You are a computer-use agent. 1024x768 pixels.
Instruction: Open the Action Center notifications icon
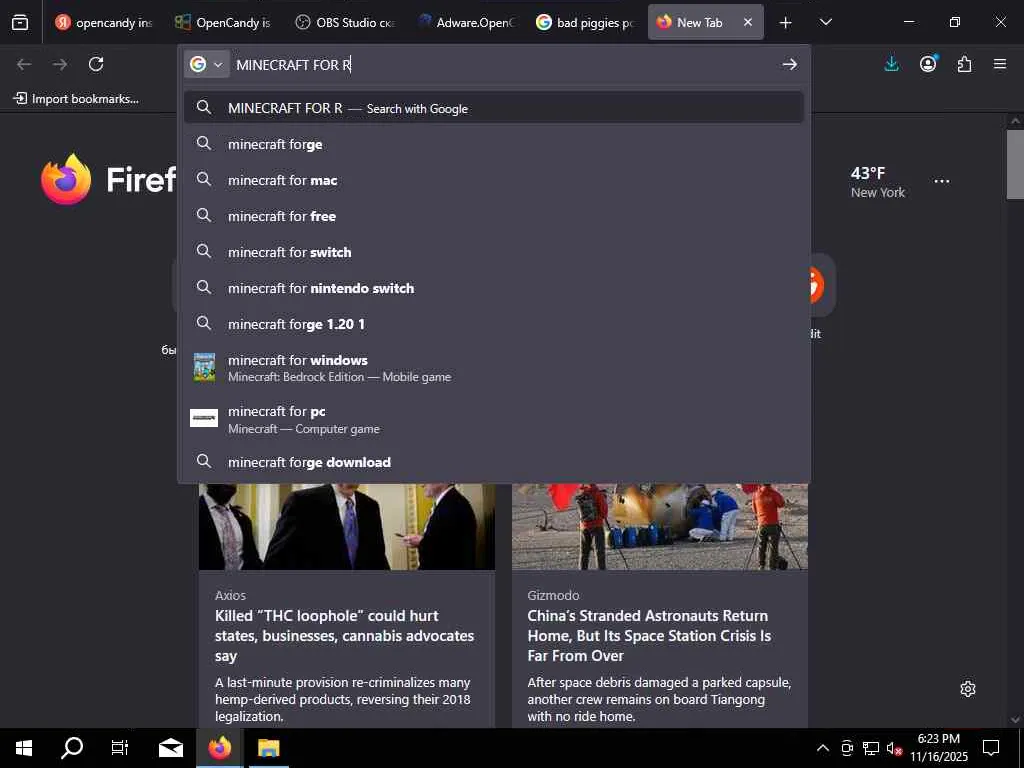(x=991, y=748)
